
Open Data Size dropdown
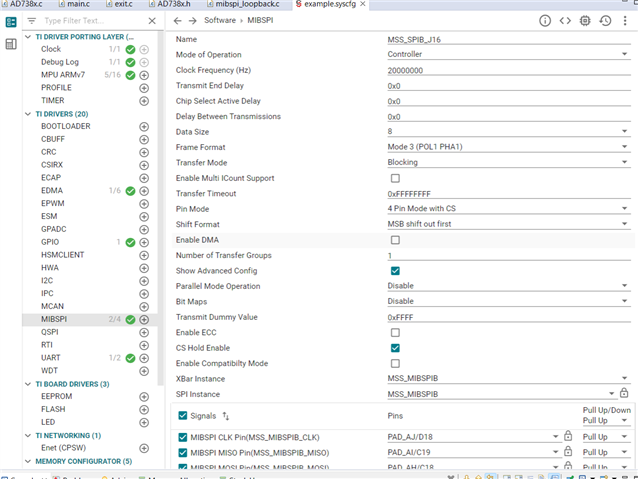point(509,131)
